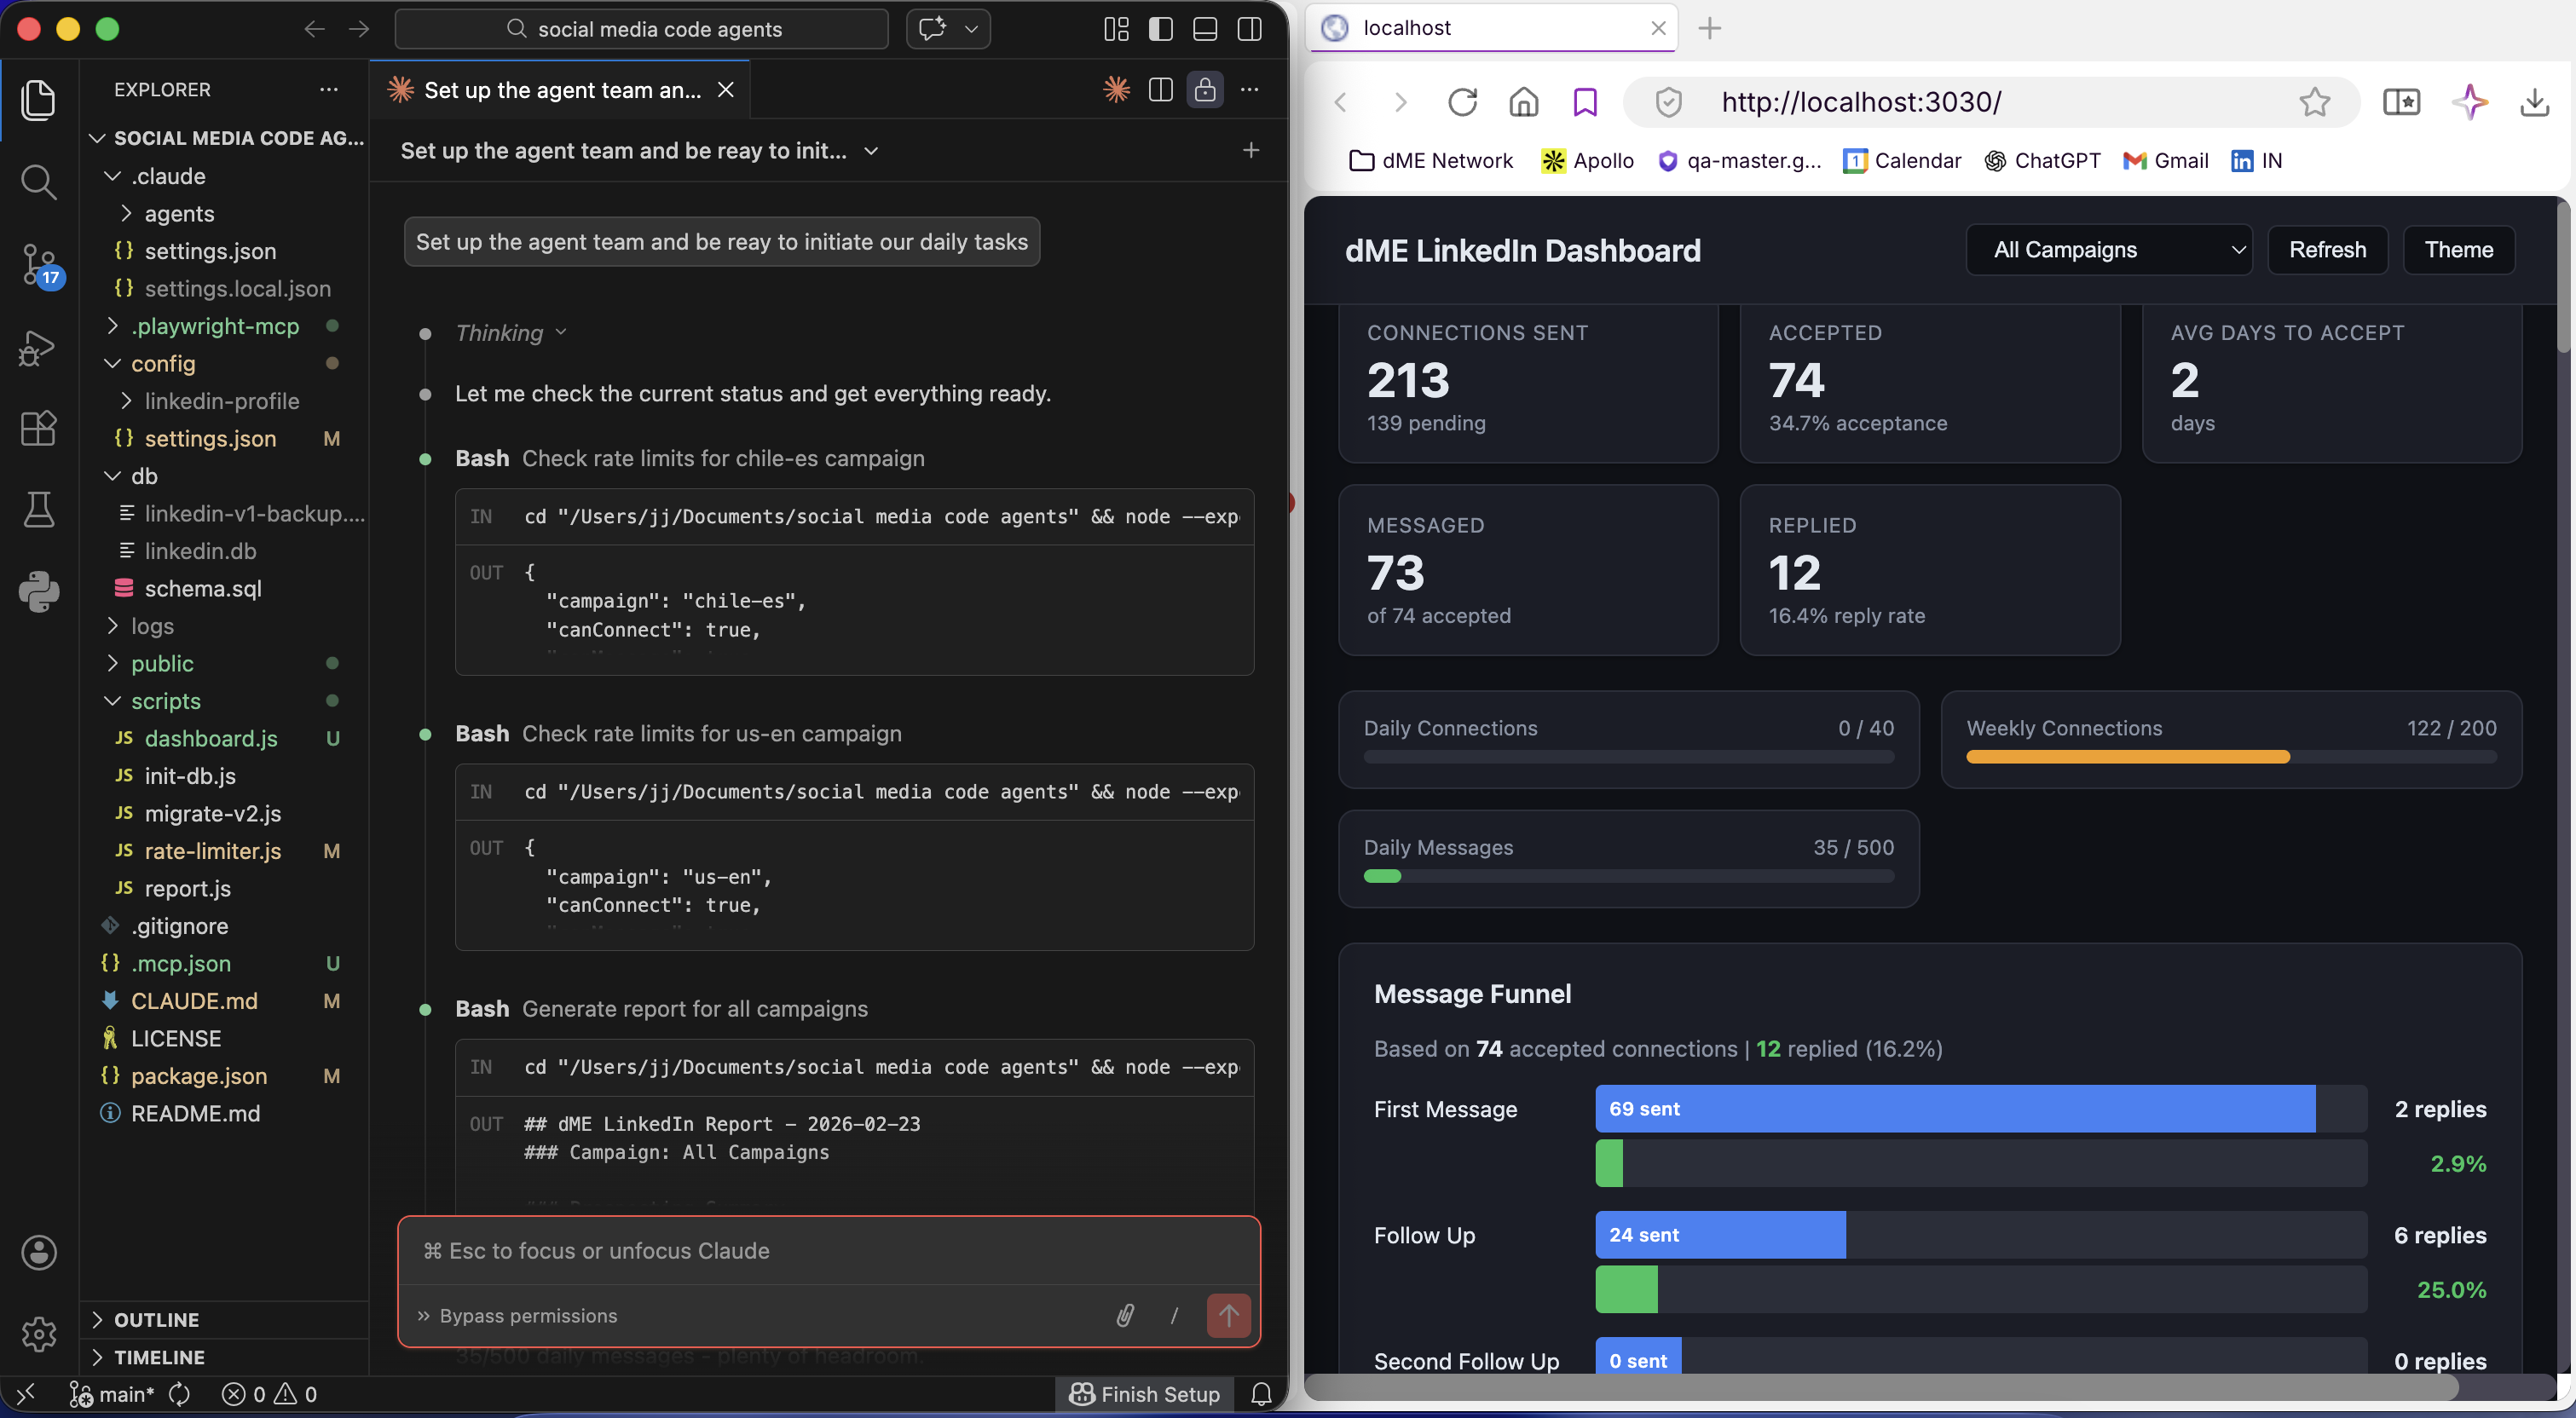2576x1418 pixels.
Task: Toggle the primary sidebar layout icon
Action: tap(1161, 29)
